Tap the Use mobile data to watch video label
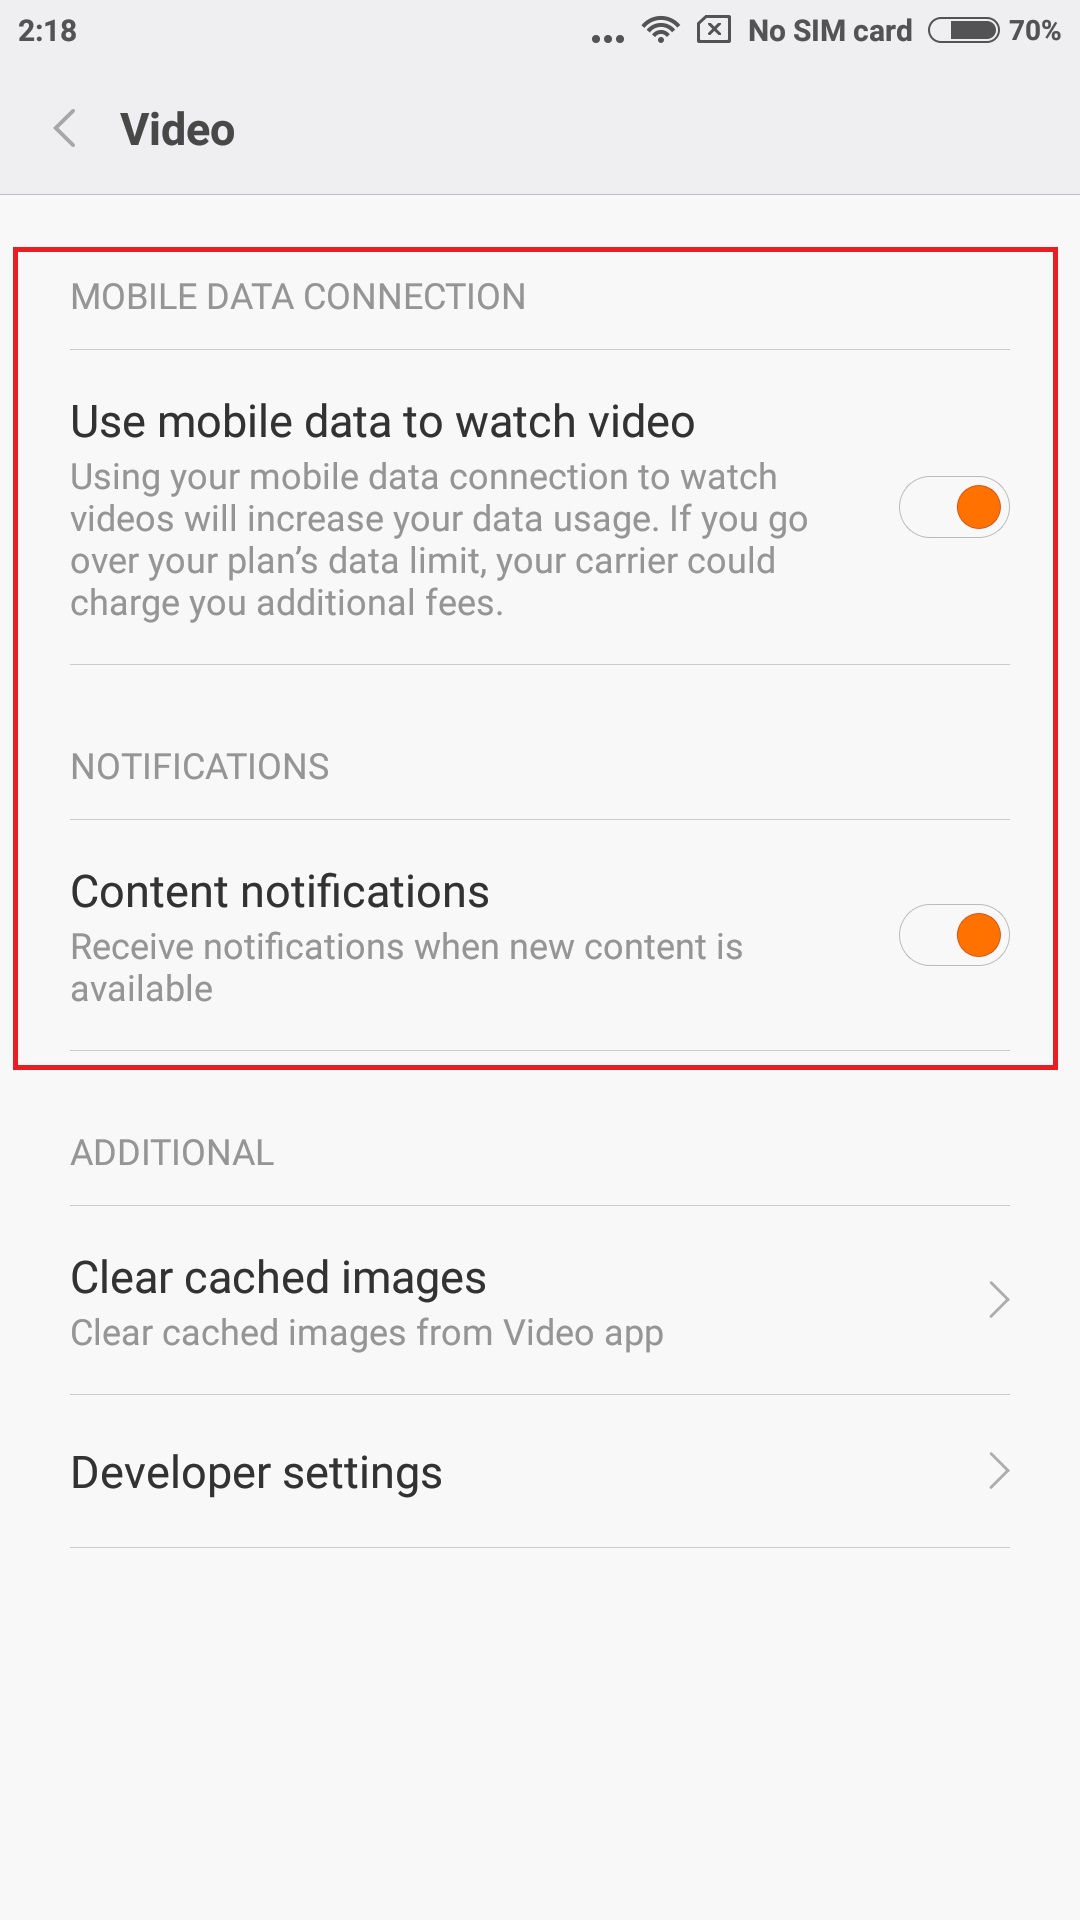The image size is (1080, 1920). point(382,422)
